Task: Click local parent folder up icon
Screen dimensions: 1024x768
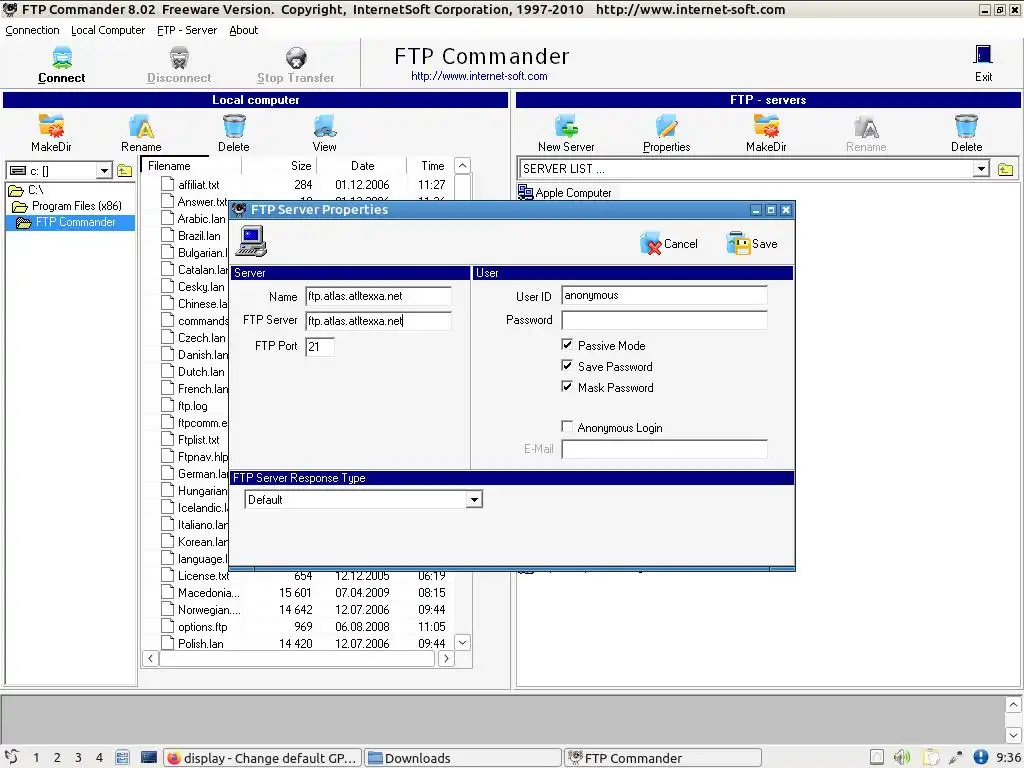Action: click(125, 171)
